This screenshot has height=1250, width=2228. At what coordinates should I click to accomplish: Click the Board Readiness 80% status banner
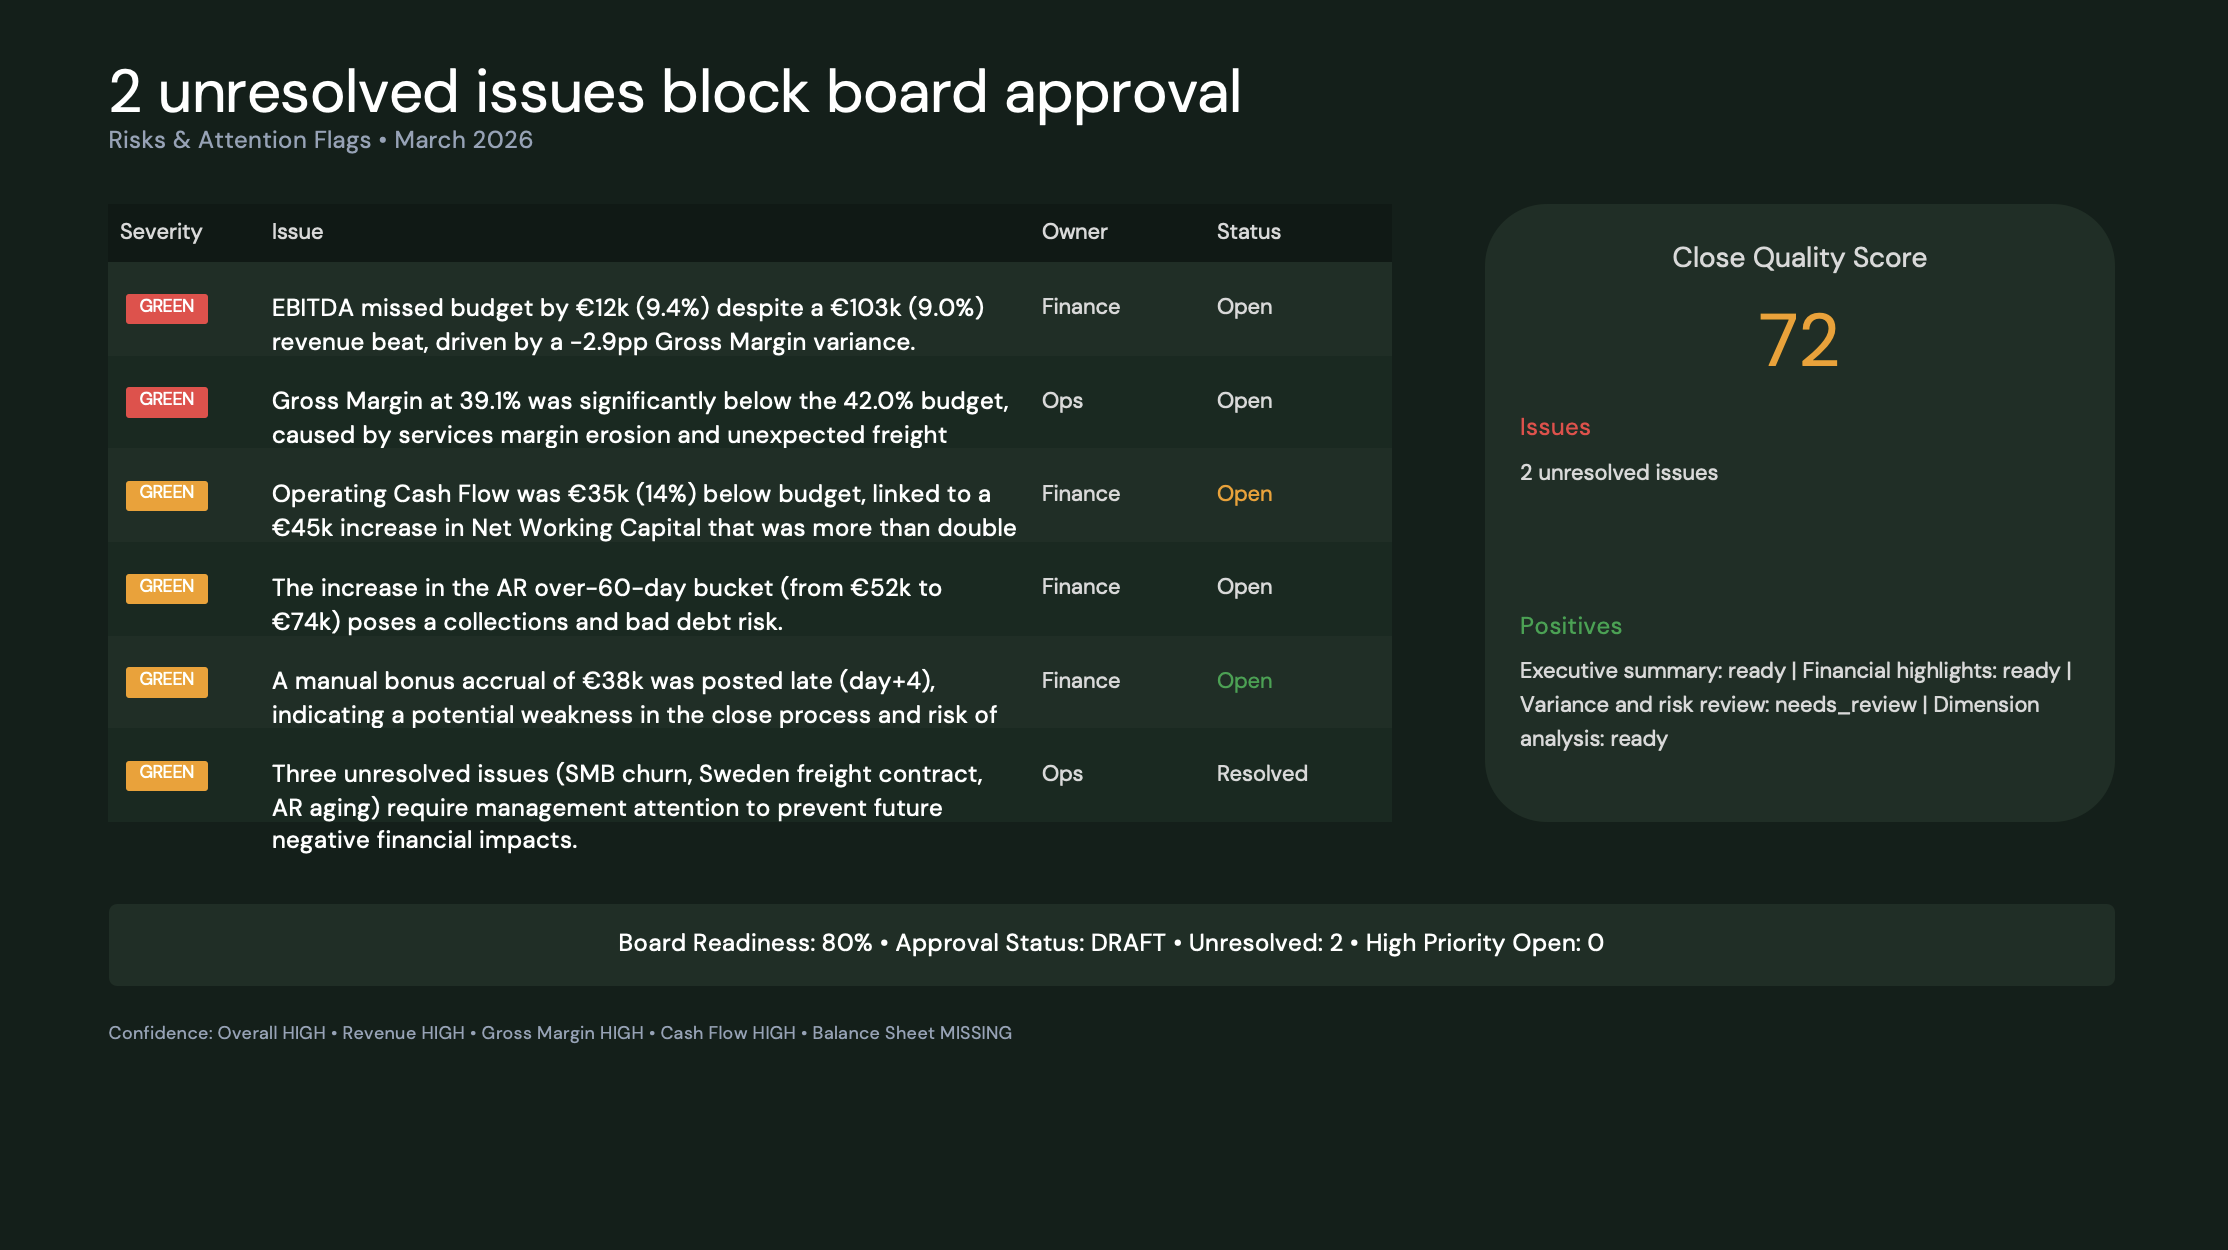(1111, 944)
